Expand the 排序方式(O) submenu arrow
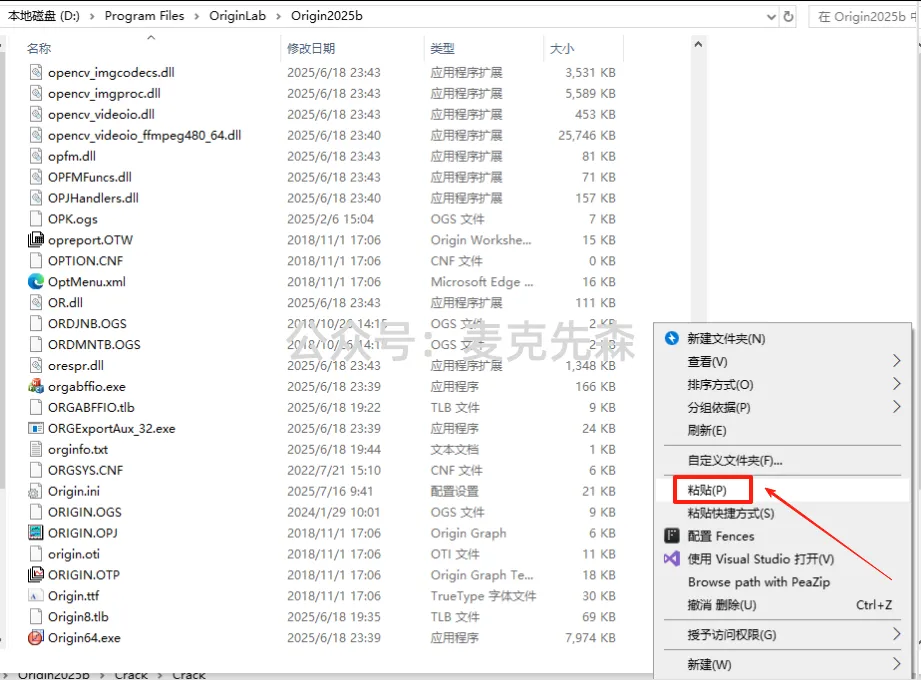Image resolution: width=921 pixels, height=680 pixels. pyautogui.click(x=896, y=383)
